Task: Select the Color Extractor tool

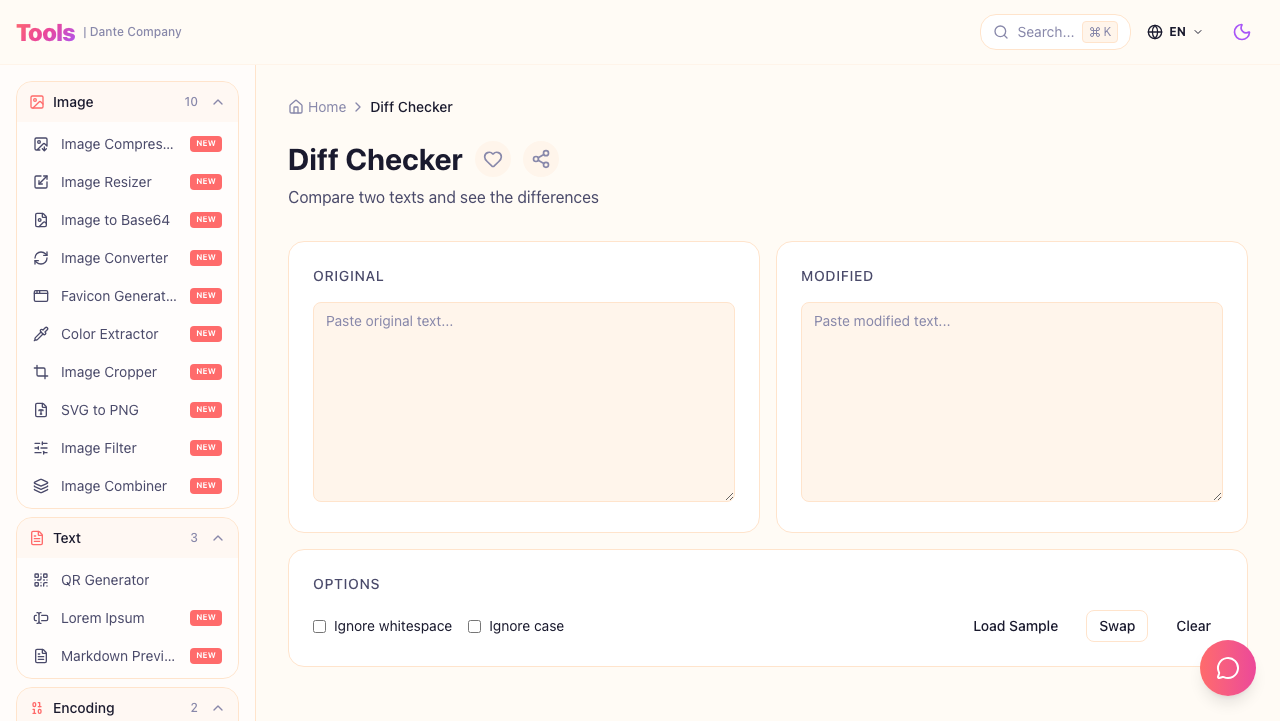Action: point(110,334)
